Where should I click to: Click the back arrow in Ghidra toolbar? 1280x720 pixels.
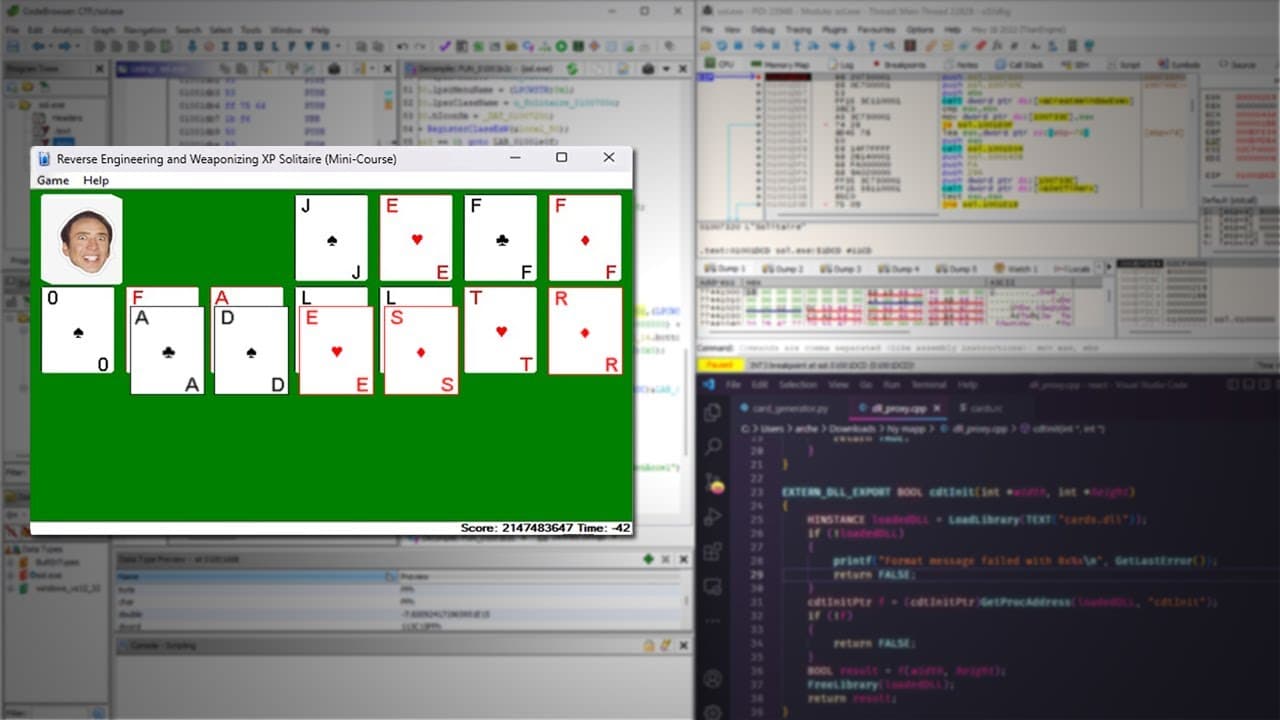39,46
